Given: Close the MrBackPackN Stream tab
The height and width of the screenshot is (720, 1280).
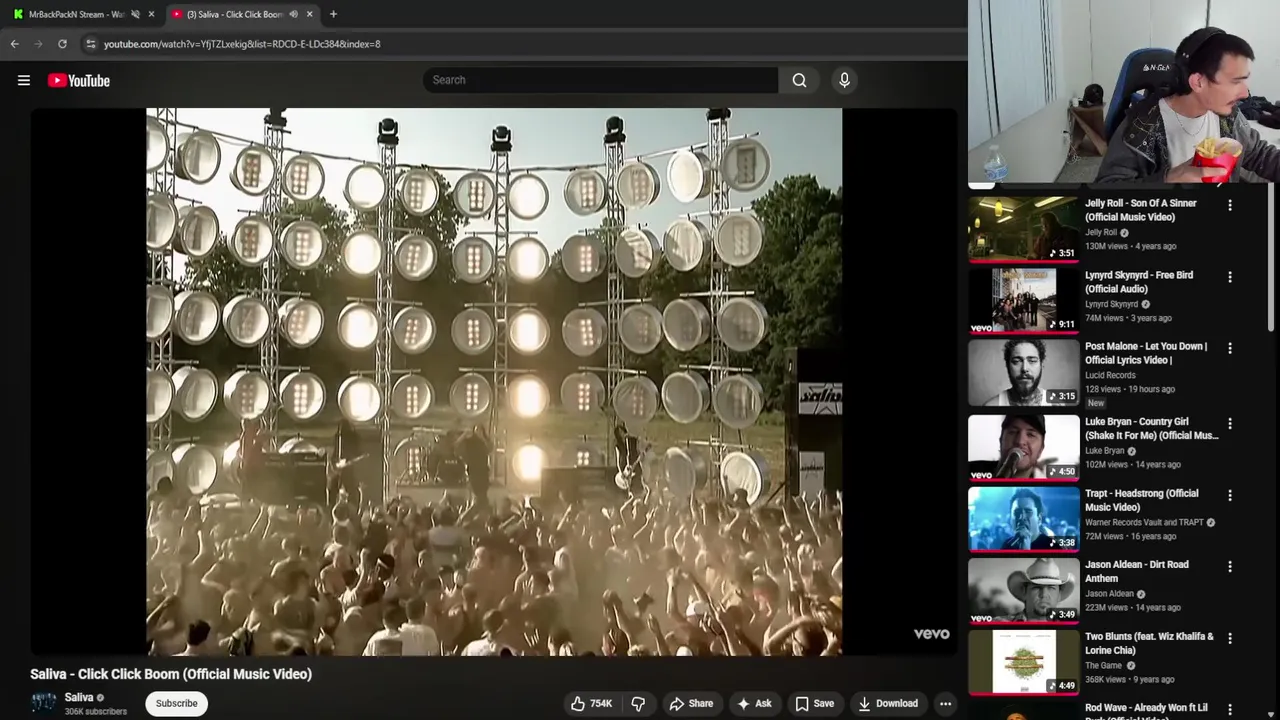Looking at the screenshot, I should point(151,14).
